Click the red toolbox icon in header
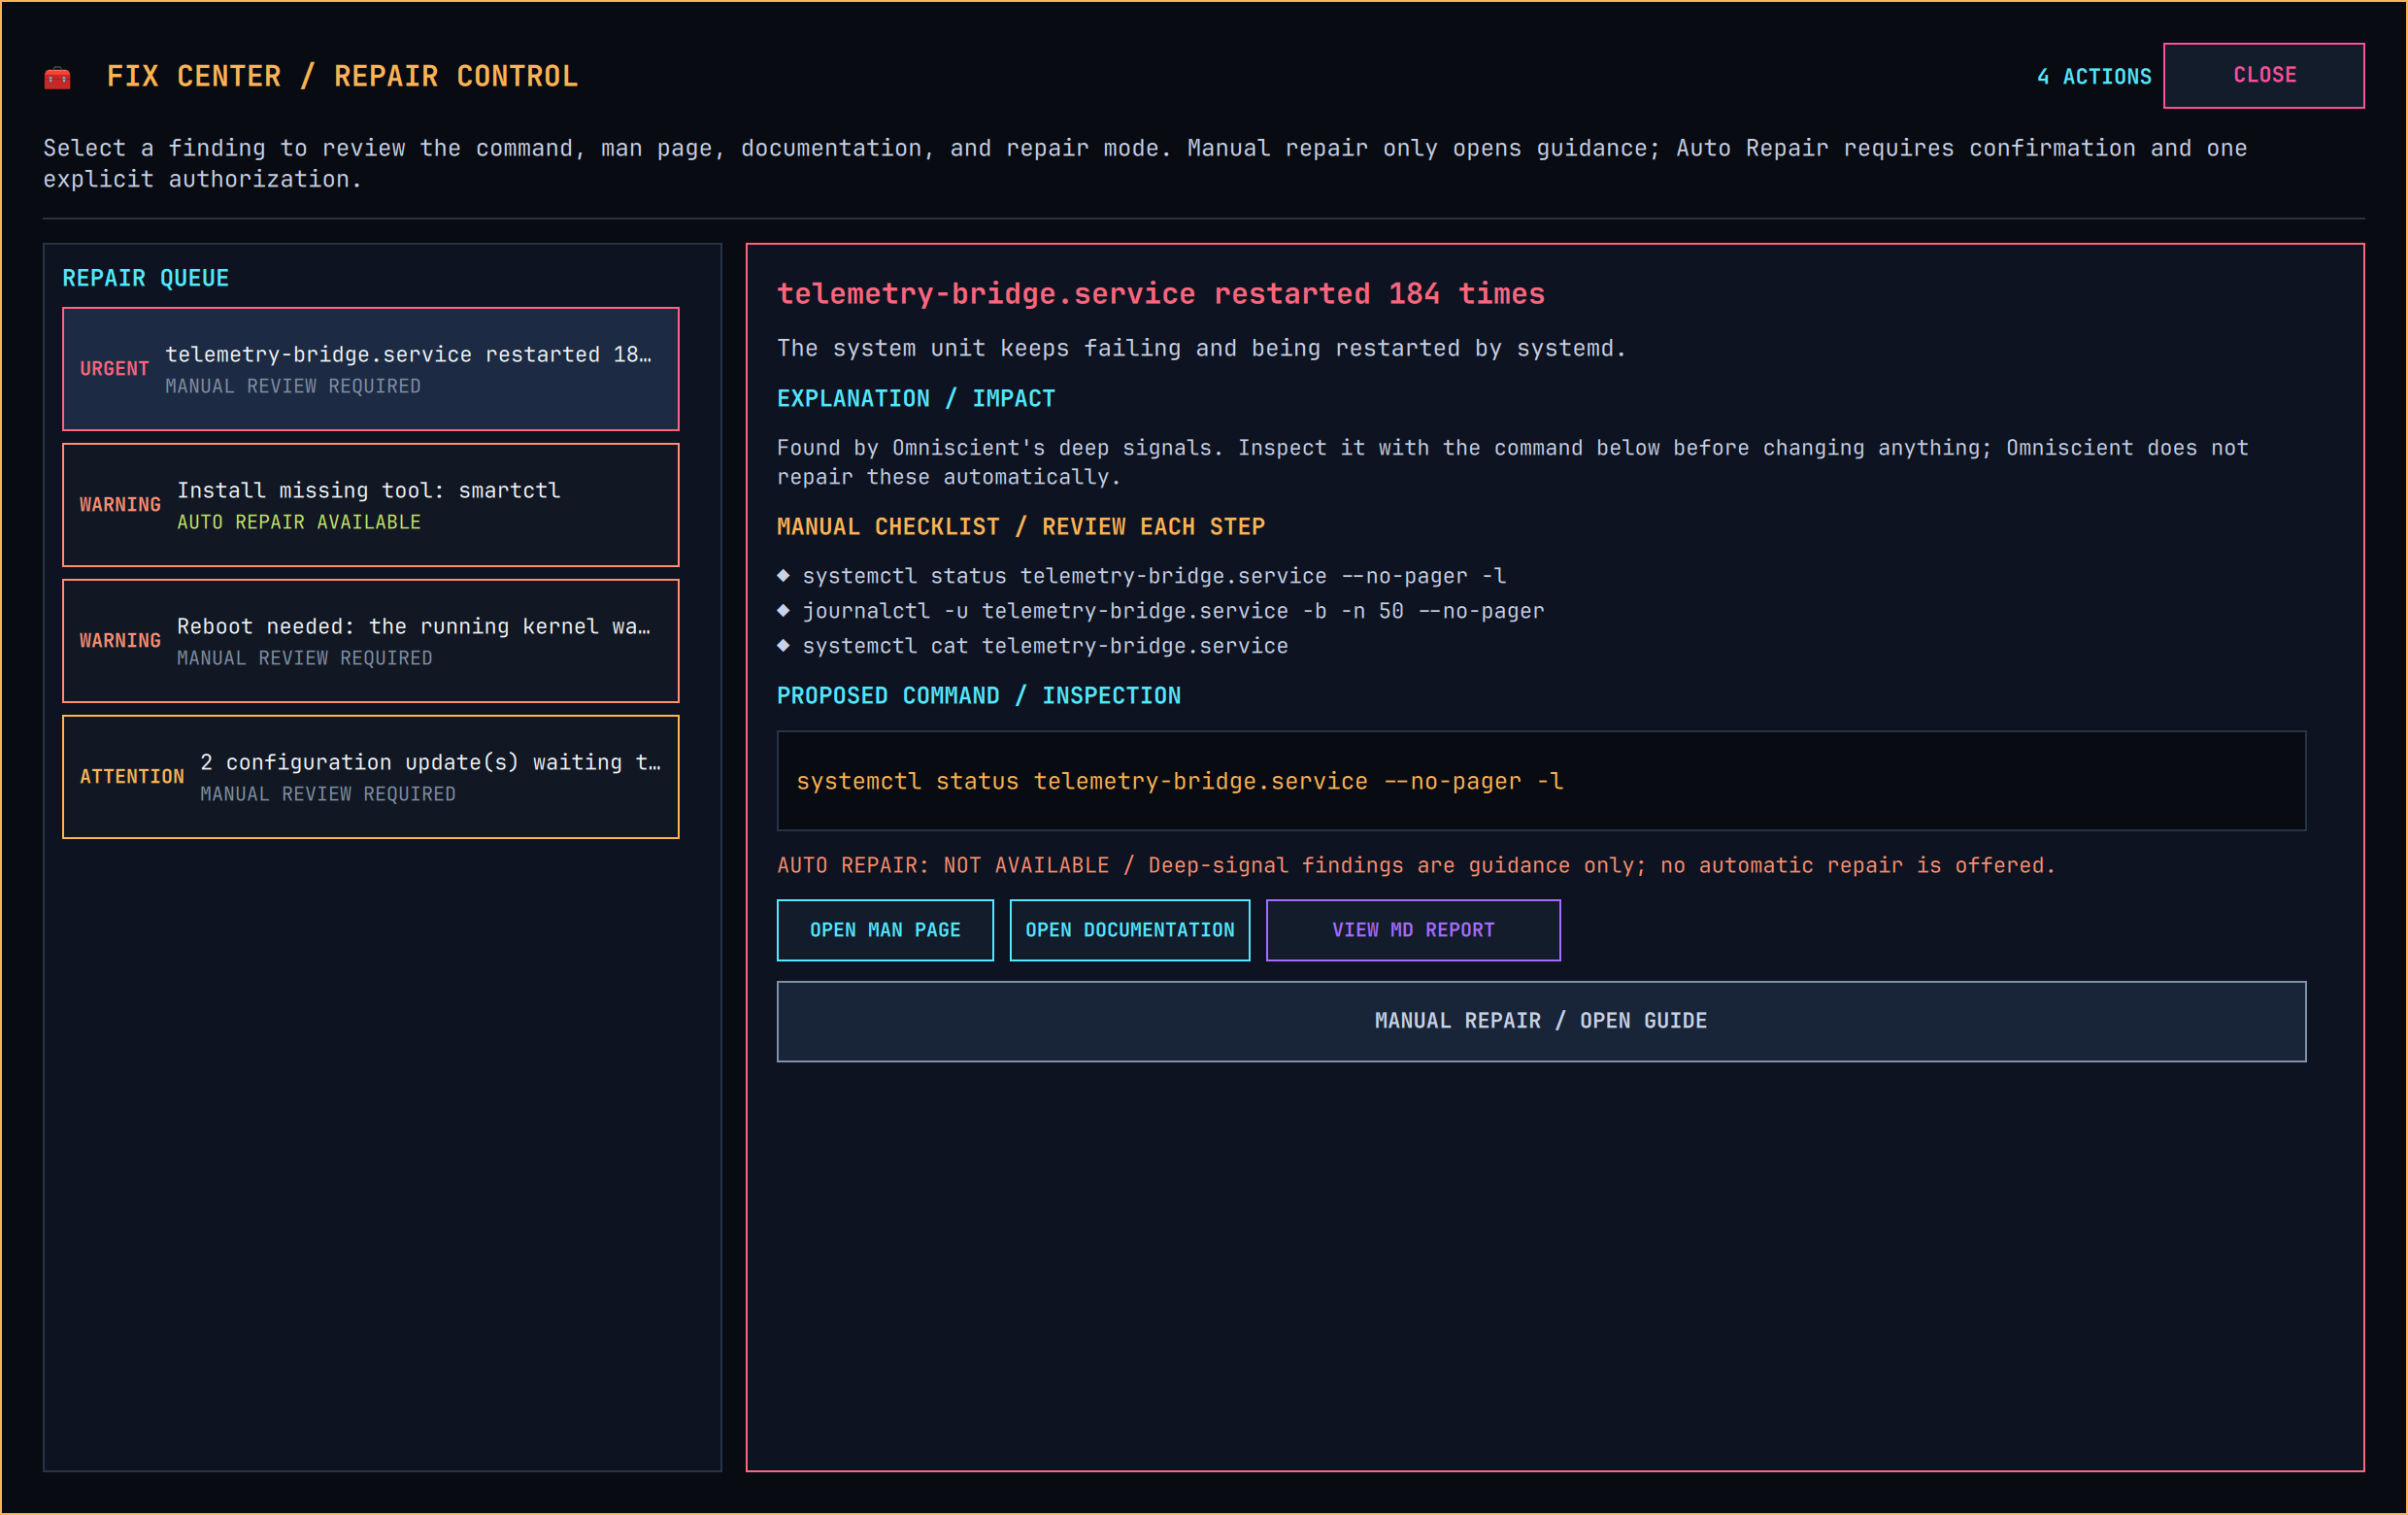 point(58,77)
